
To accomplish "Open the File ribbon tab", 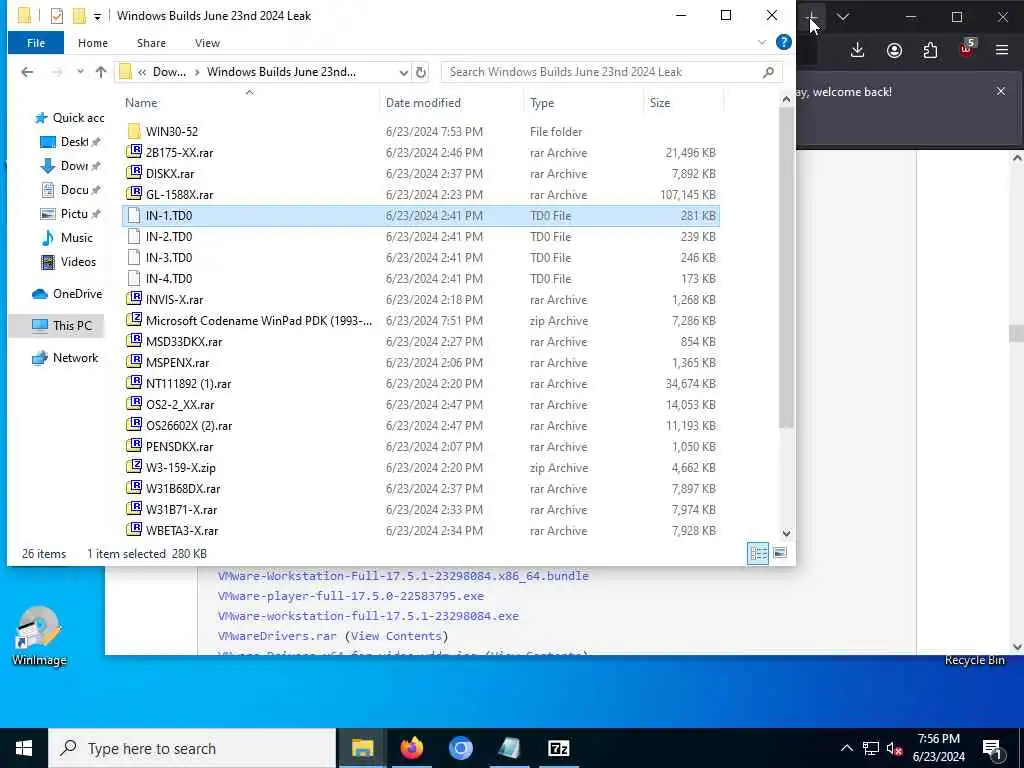I will (36, 43).
